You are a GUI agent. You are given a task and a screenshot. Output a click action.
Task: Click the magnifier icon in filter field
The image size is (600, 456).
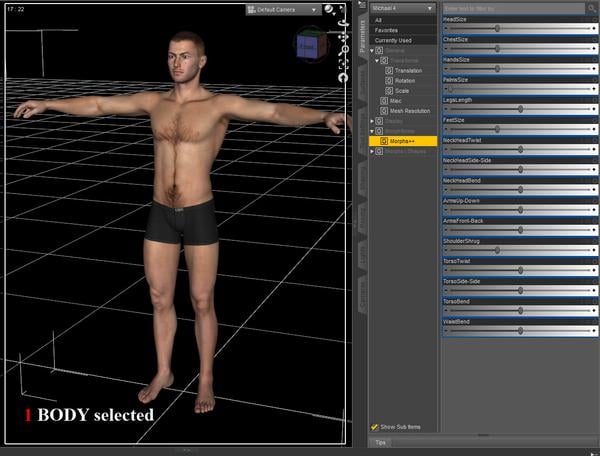592,8
